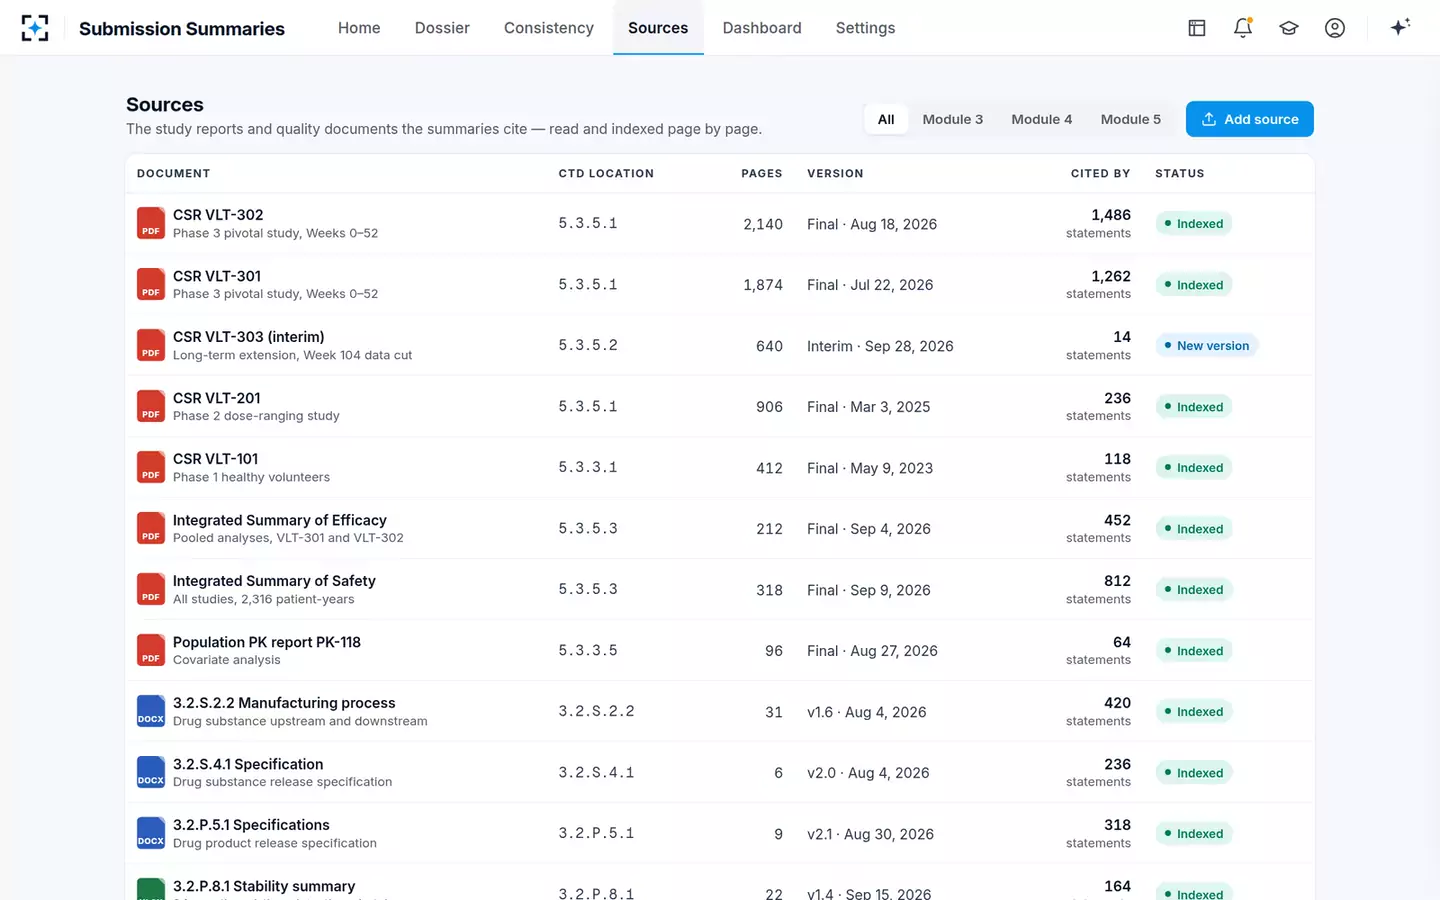Sort by the Cited By column header

pyautogui.click(x=1100, y=173)
